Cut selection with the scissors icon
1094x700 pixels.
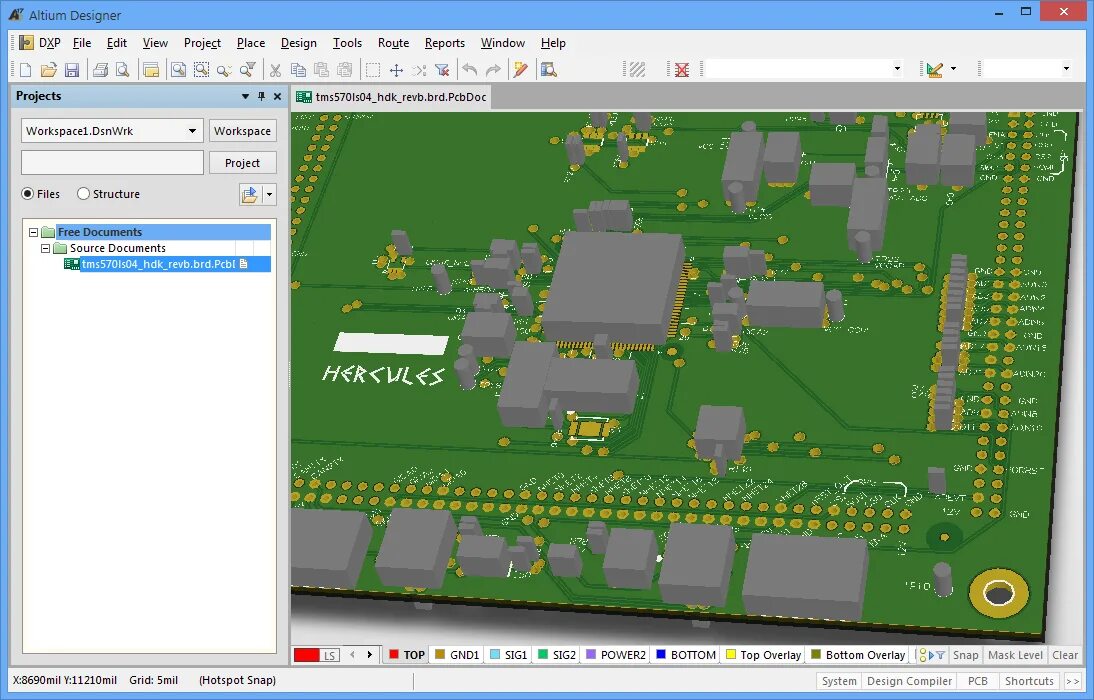point(275,70)
